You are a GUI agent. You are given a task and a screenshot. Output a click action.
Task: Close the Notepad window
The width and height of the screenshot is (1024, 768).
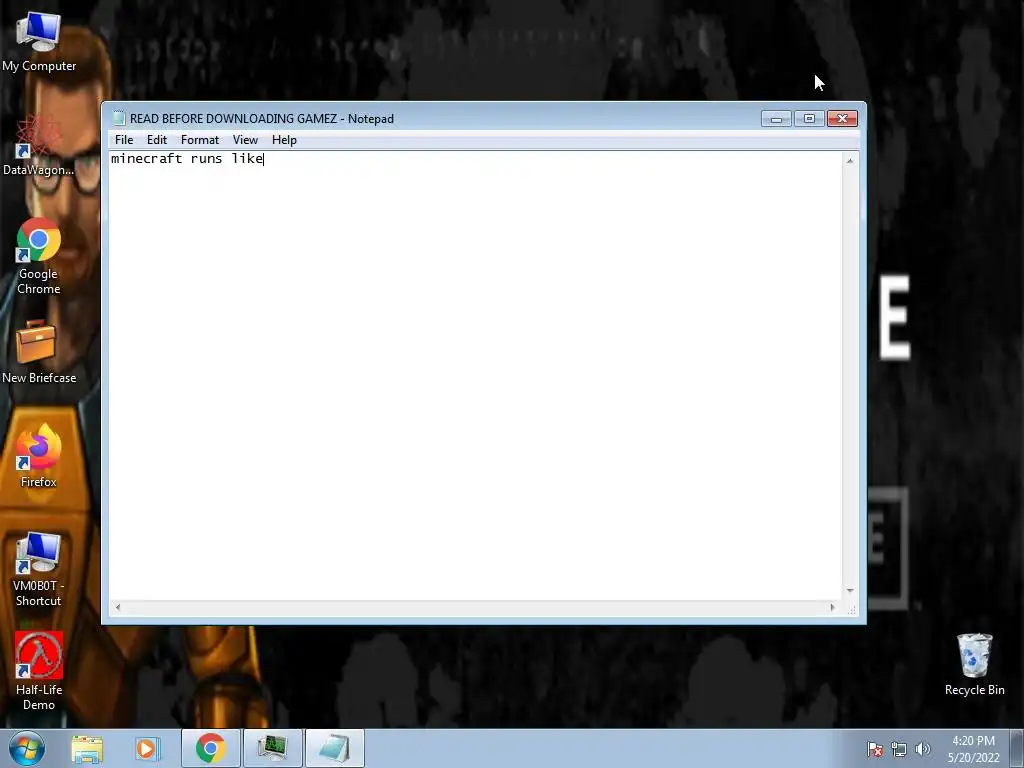point(842,118)
